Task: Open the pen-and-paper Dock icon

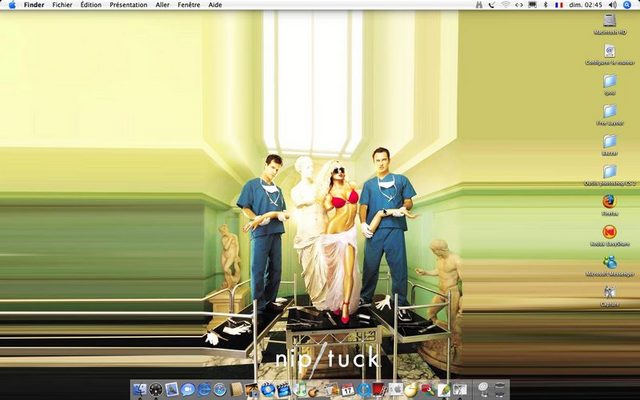Action: pos(444,389)
